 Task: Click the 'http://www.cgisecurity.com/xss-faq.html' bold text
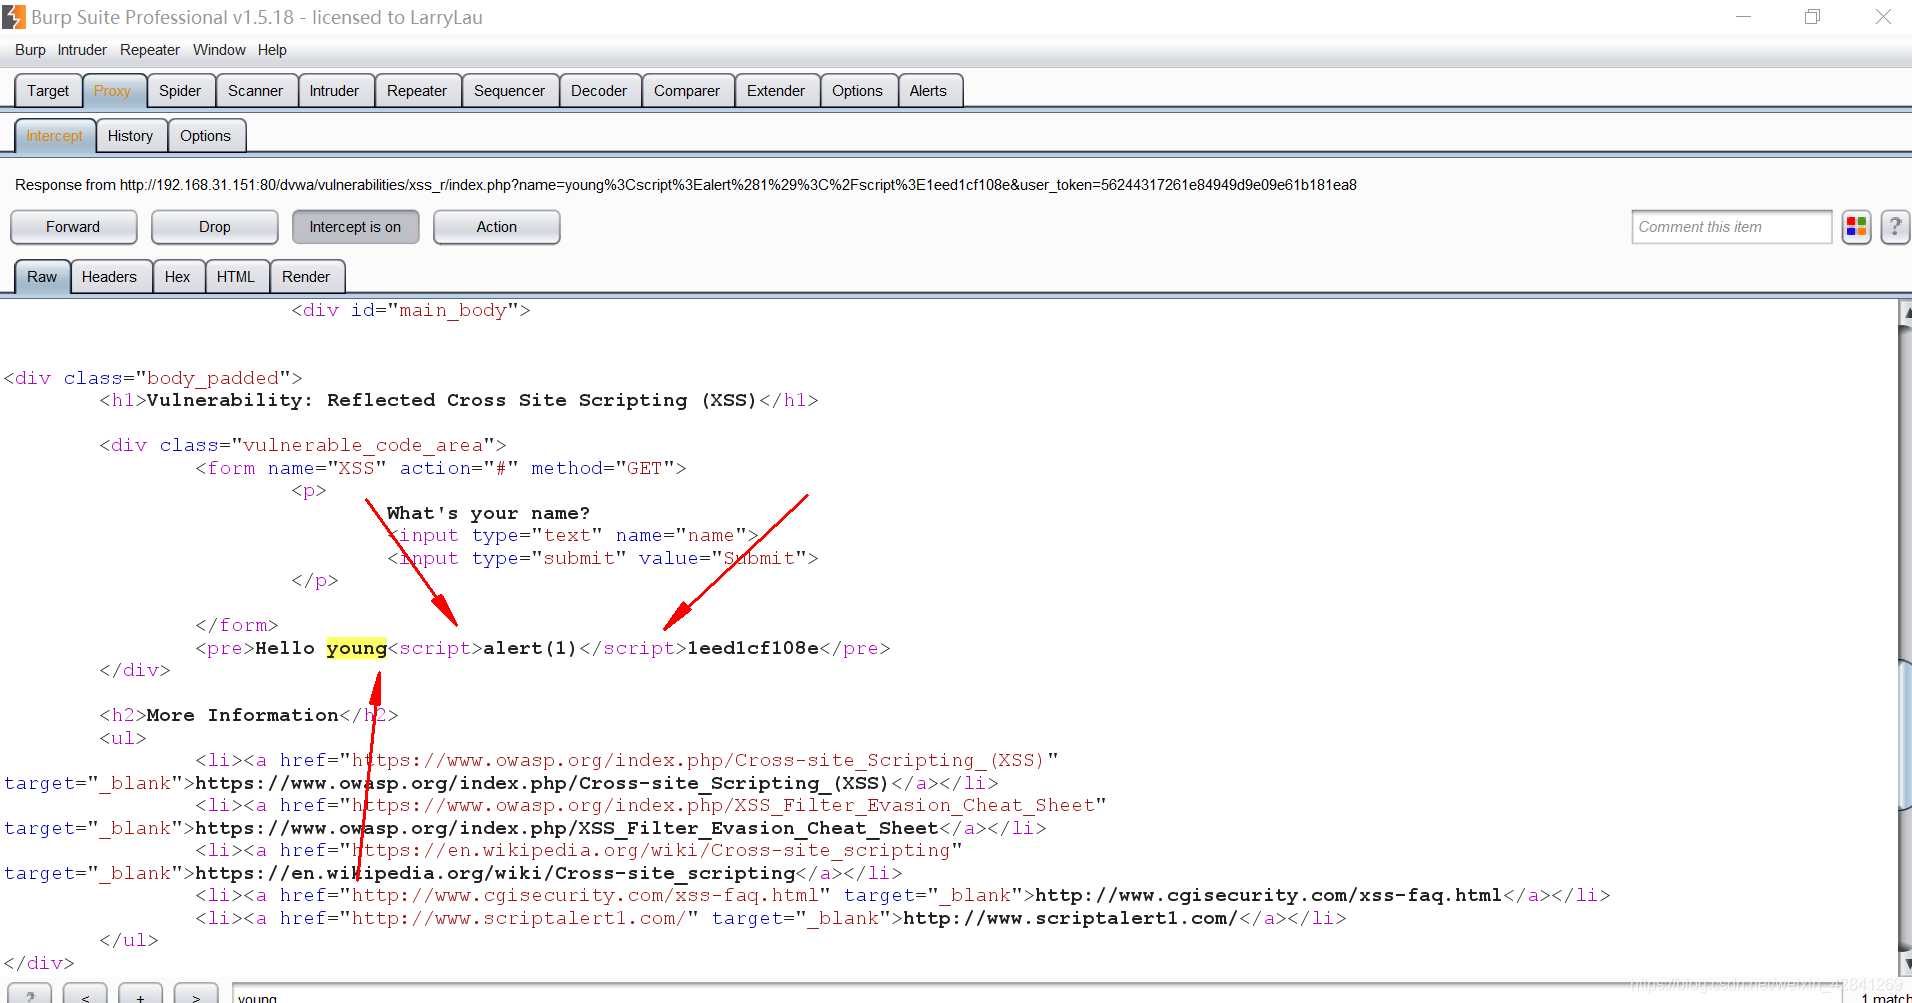1268,895
